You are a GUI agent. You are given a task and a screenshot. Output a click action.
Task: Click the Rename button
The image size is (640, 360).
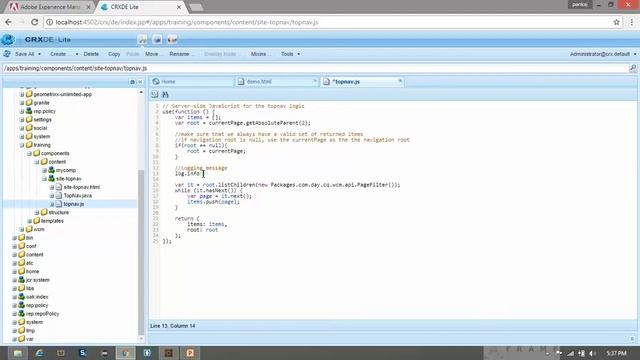click(181, 54)
